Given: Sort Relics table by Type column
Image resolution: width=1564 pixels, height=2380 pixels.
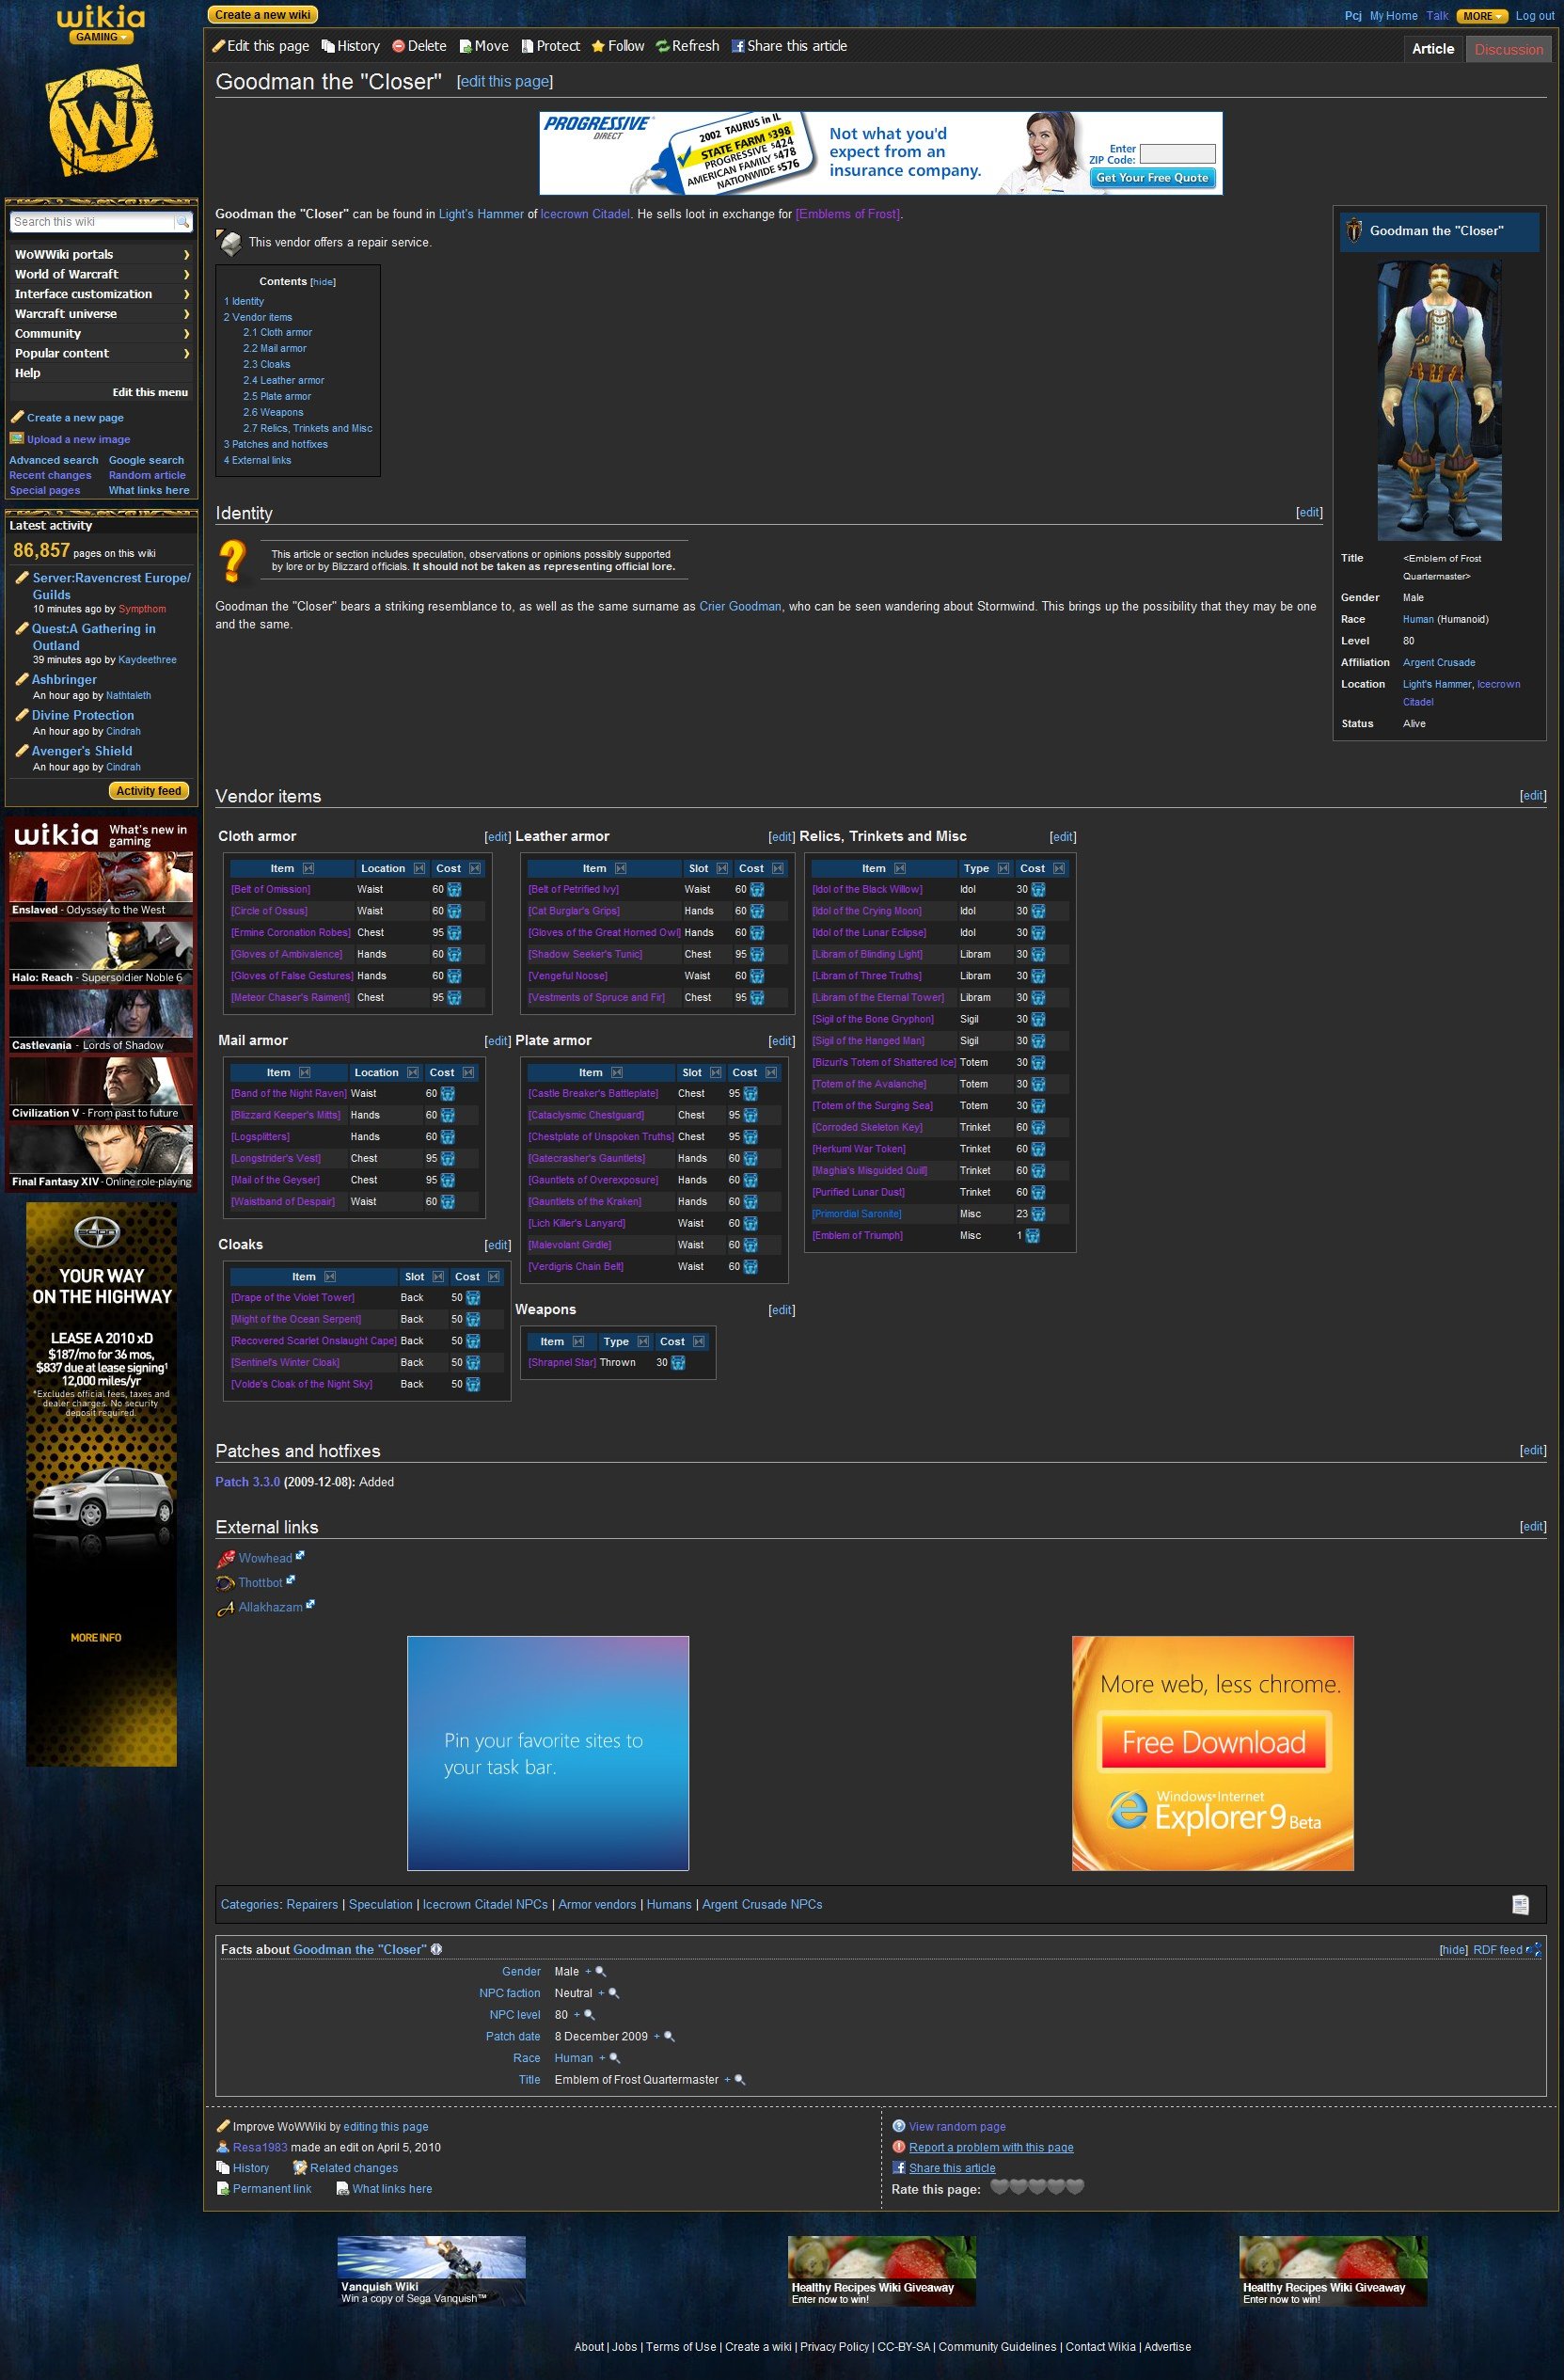Looking at the screenshot, I should (1003, 868).
